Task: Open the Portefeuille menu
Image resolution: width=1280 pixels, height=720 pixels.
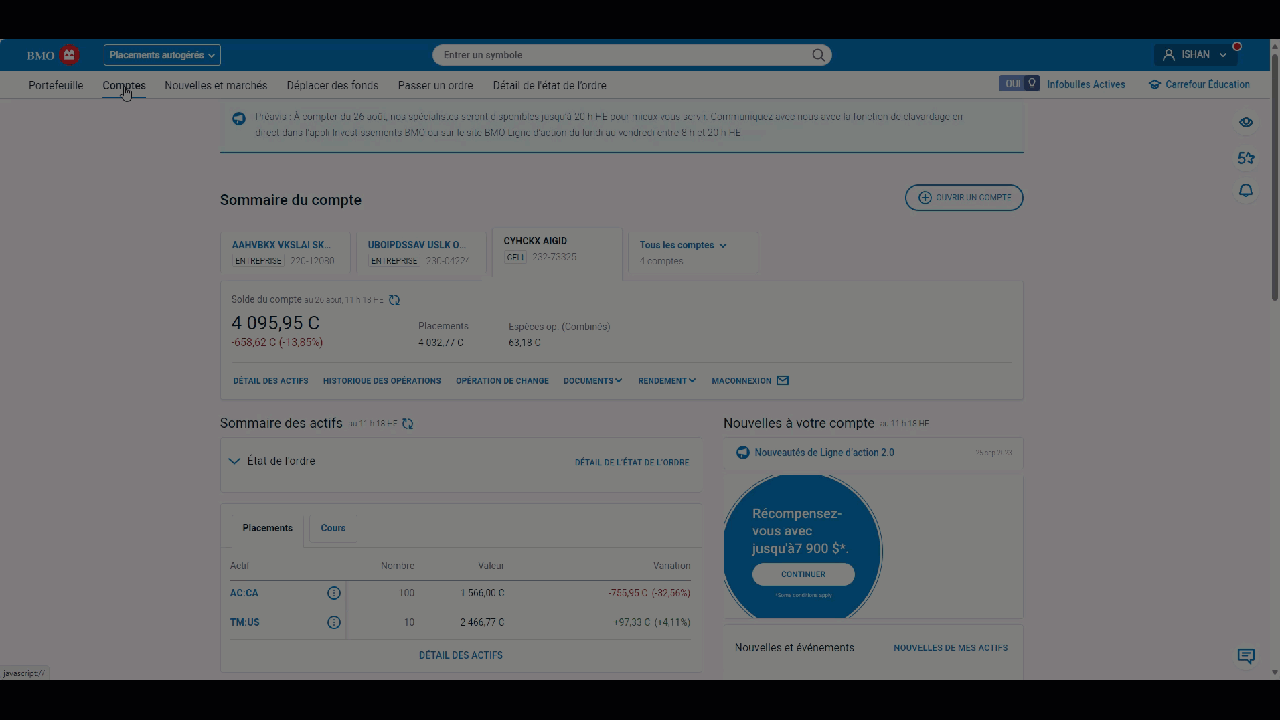Action: point(56,85)
